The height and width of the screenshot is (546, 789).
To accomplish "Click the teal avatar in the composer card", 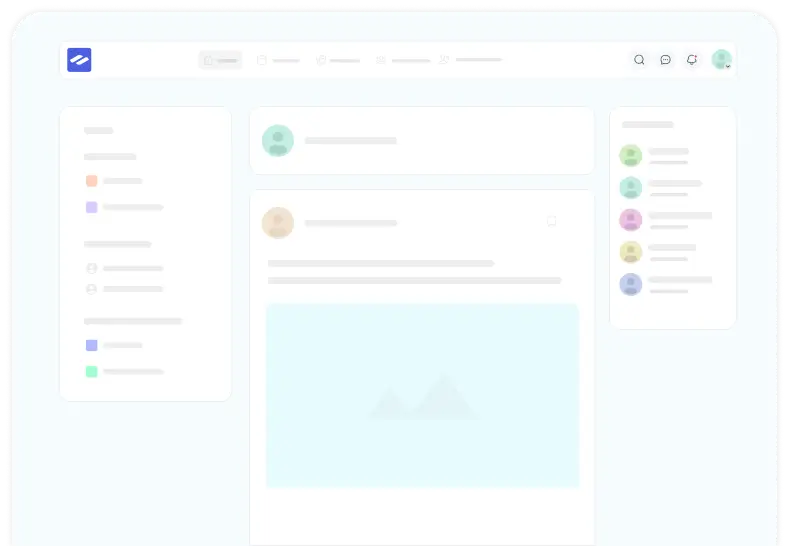I will pos(278,141).
